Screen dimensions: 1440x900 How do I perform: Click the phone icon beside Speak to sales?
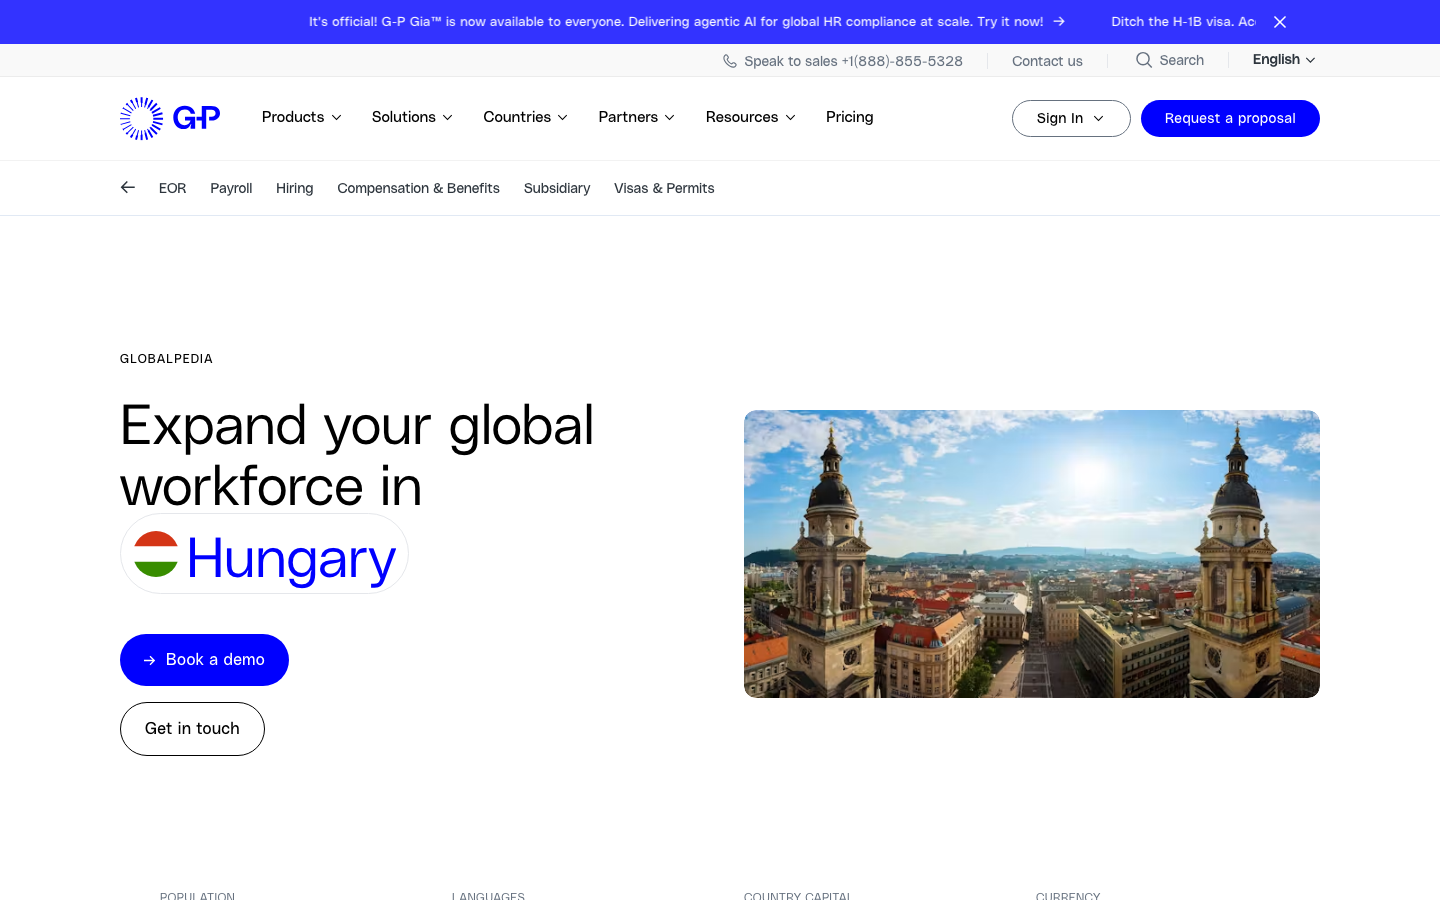[730, 61]
